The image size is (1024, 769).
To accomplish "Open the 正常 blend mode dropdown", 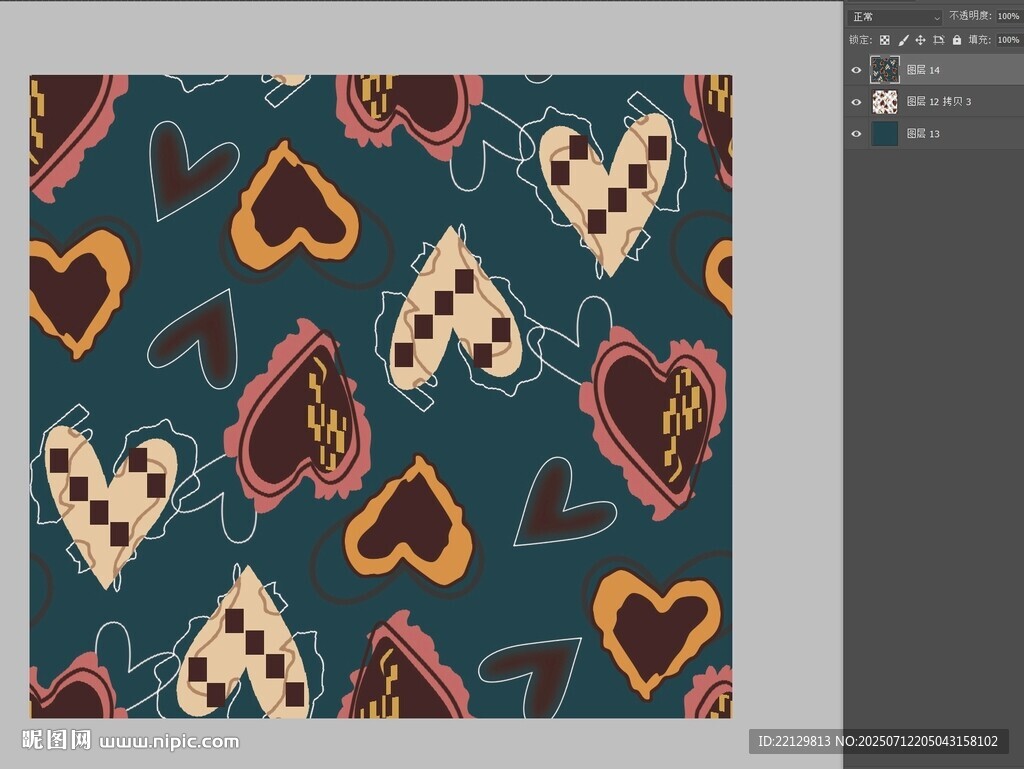I will coord(895,17).
